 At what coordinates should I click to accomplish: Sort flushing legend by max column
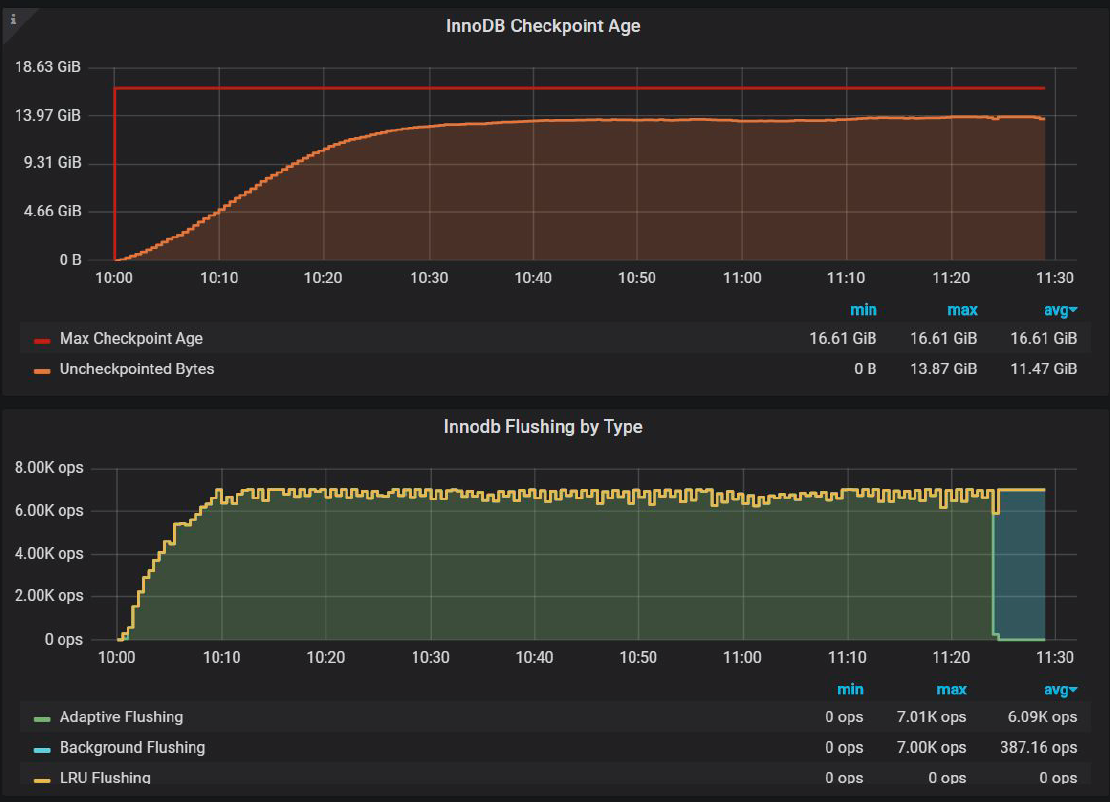[x=951, y=689]
